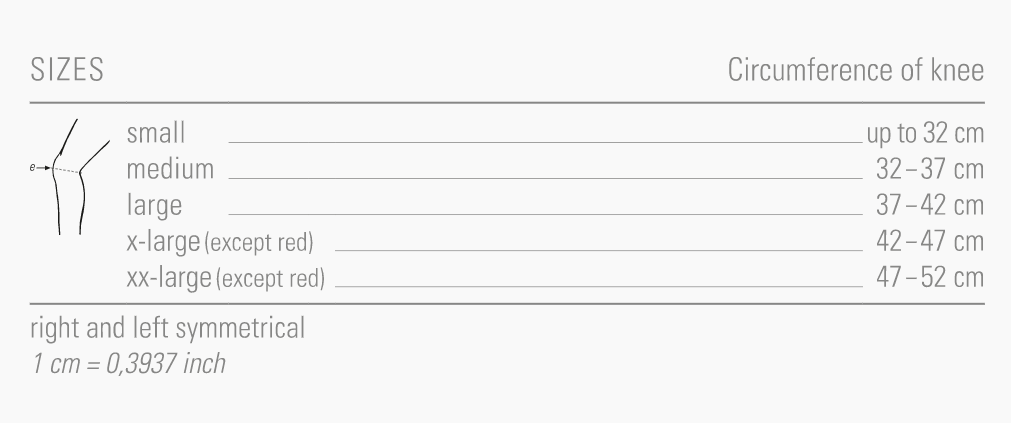Click the '37–42 cm' measurement

click(930, 206)
